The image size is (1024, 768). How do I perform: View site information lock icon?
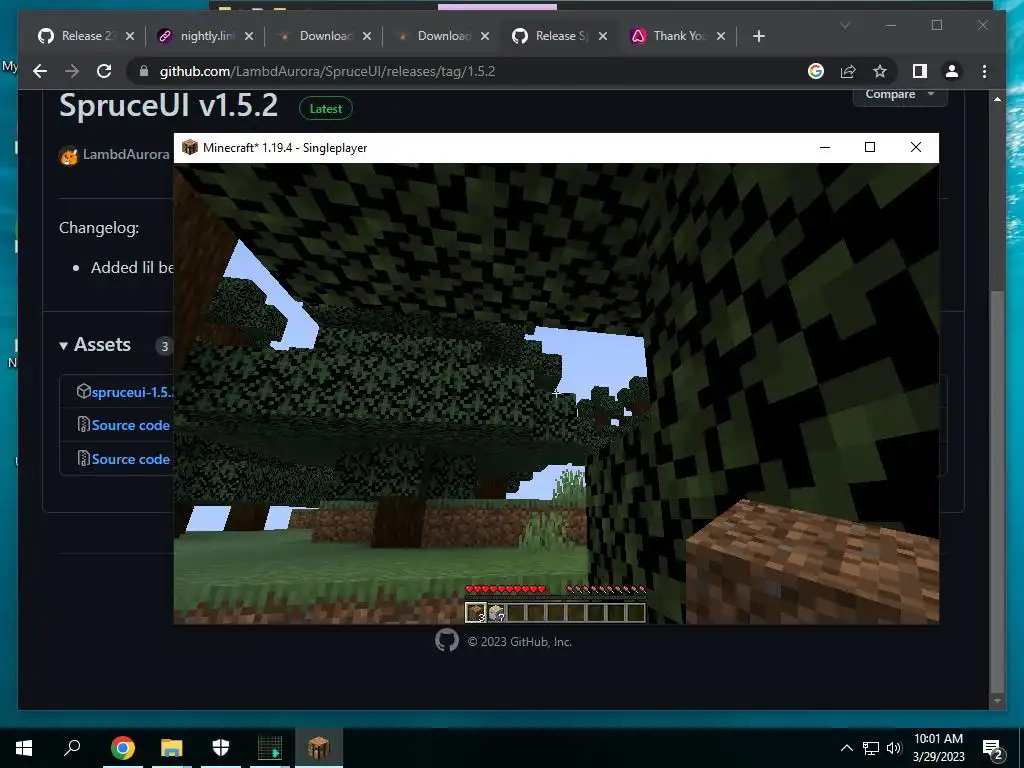(x=144, y=71)
